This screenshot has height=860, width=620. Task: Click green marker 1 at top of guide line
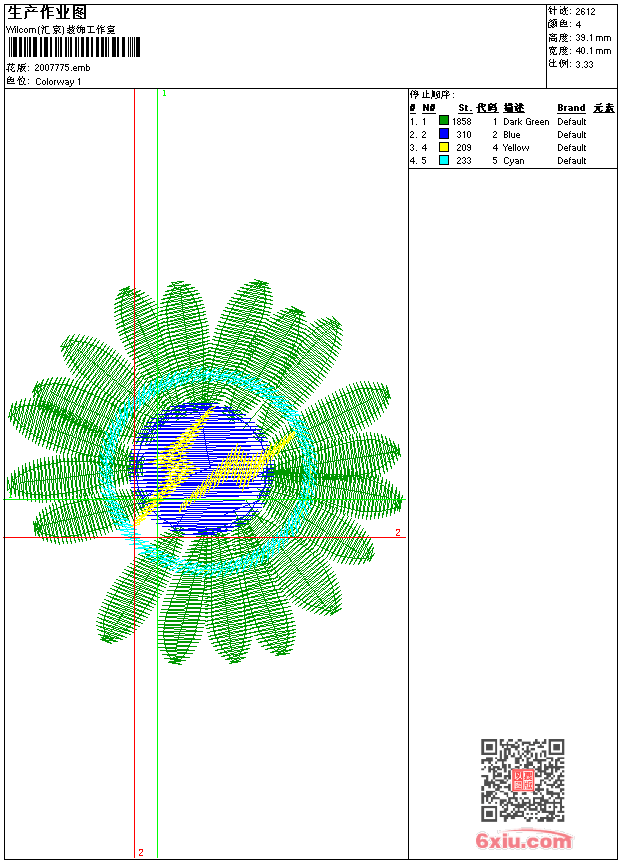click(x=164, y=93)
